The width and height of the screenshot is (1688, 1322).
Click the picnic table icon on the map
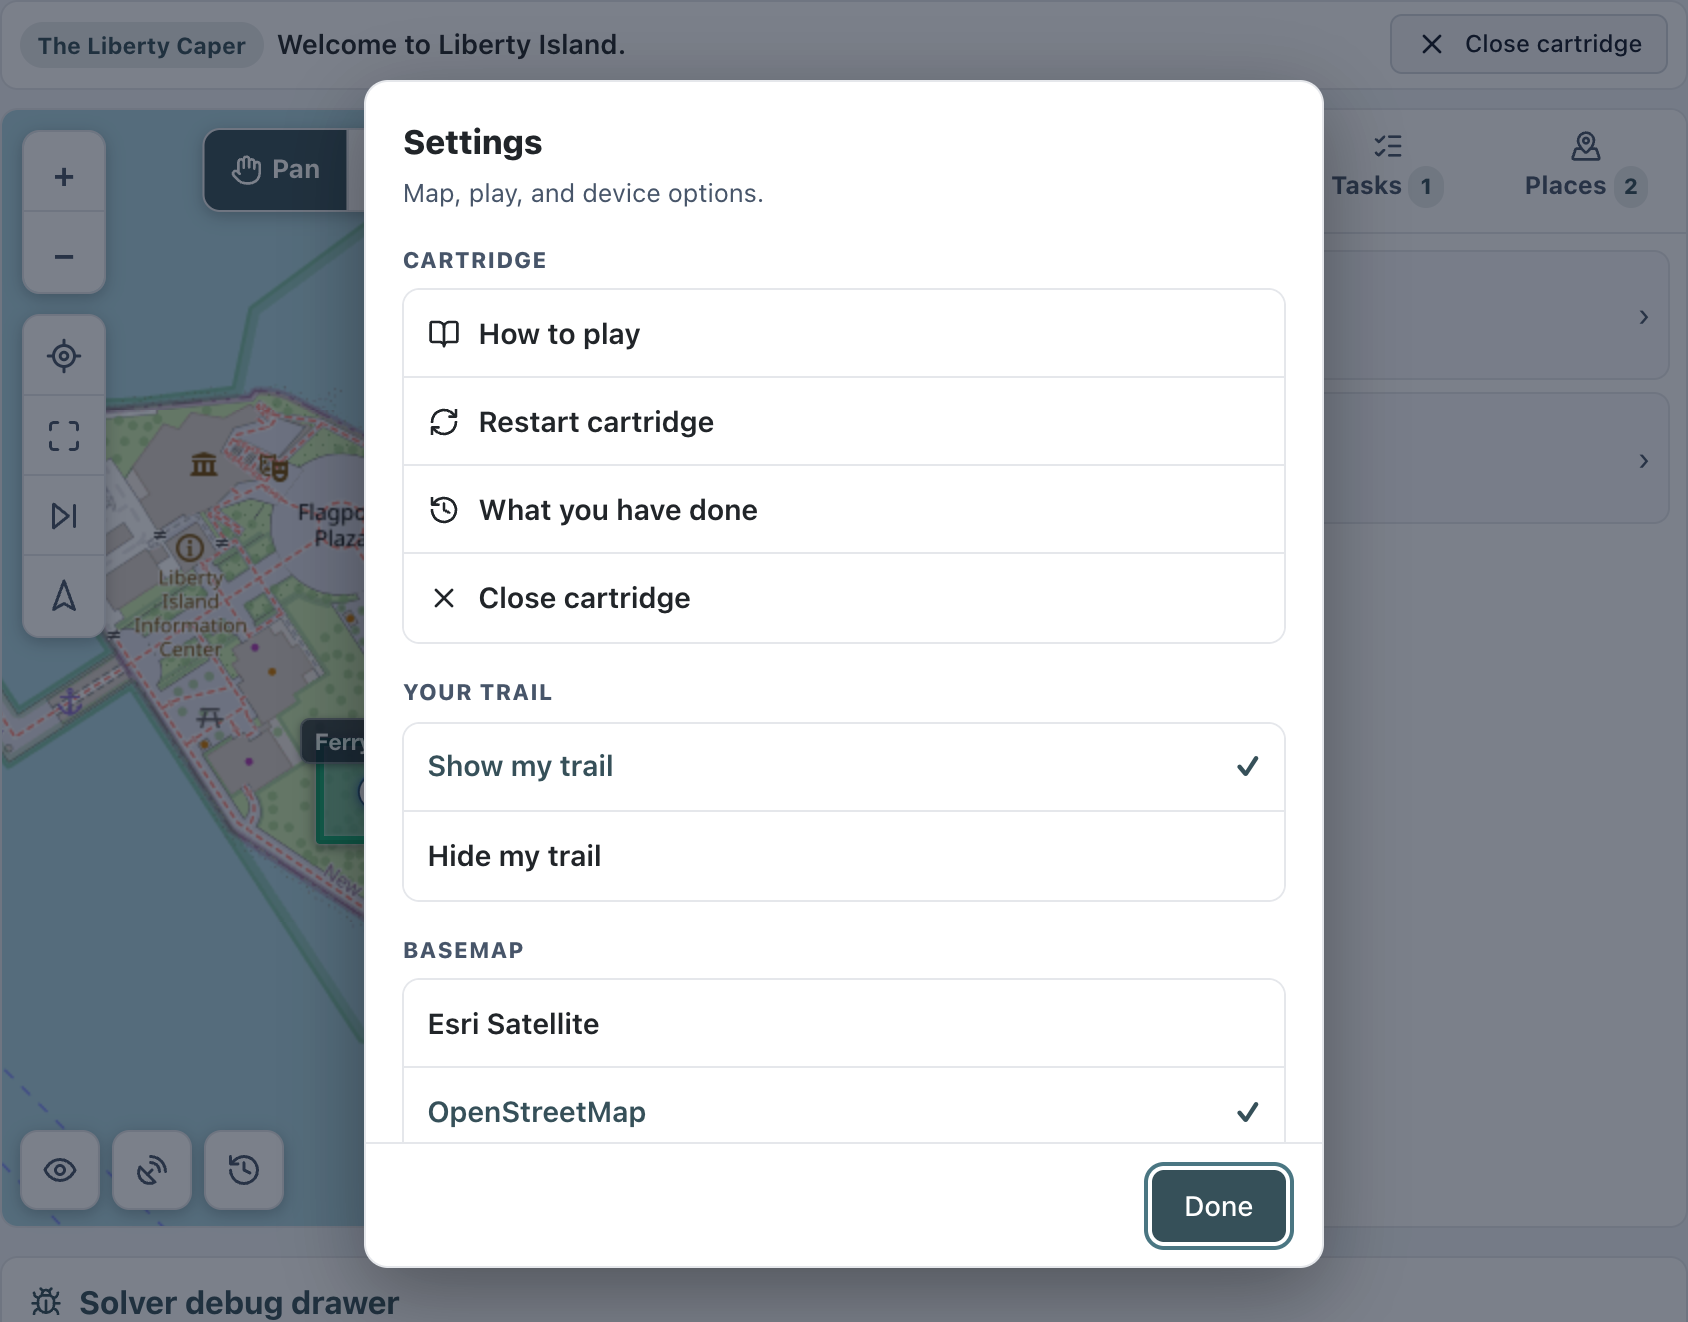pyautogui.click(x=210, y=717)
